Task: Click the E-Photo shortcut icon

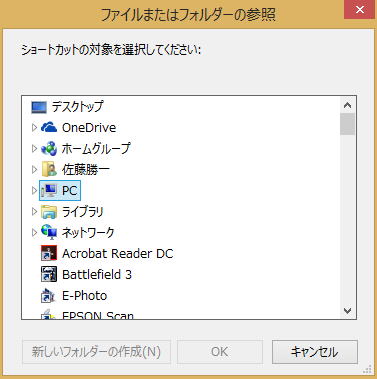Action: pos(48,296)
